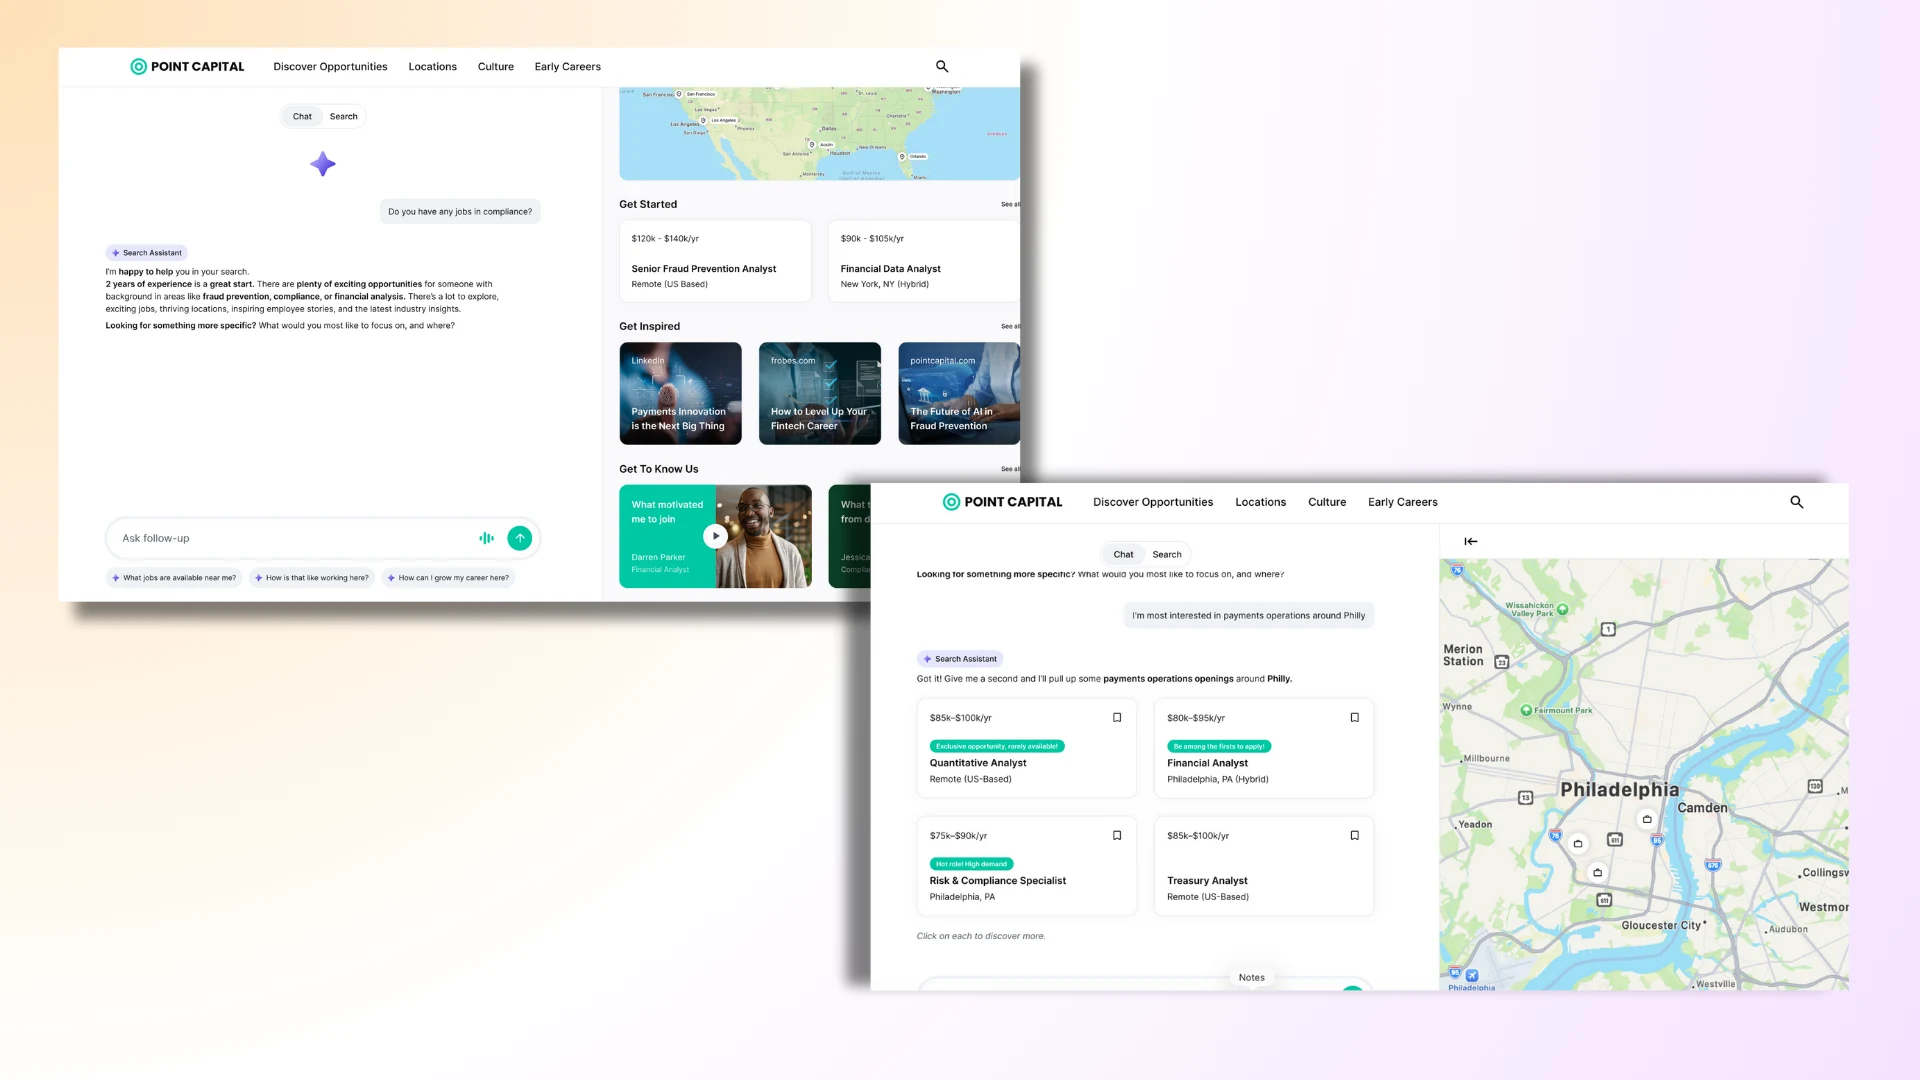The width and height of the screenshot is (1920, 1080).
Task: Bookmark the Quantitative Analyst job
Action: tap(1117, 717)
